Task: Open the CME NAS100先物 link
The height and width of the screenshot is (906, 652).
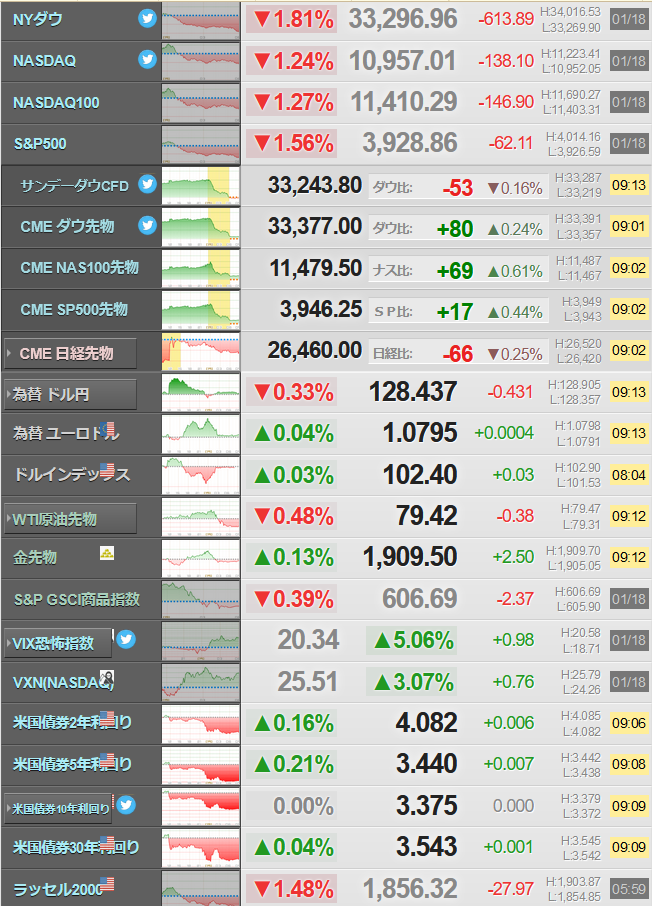Action: [79, 268]
